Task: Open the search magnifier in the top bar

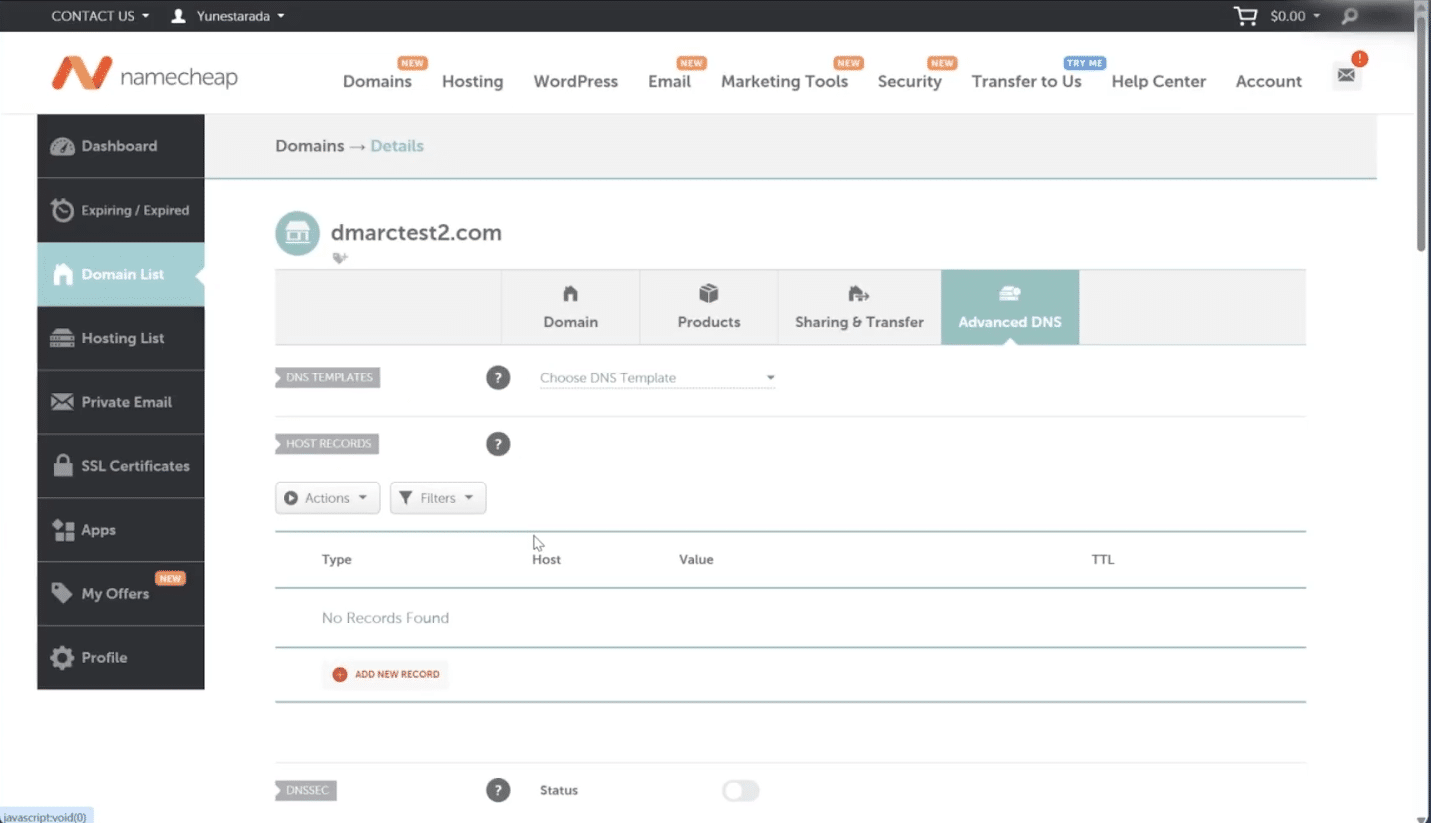Action: [x=1348, y=16]
